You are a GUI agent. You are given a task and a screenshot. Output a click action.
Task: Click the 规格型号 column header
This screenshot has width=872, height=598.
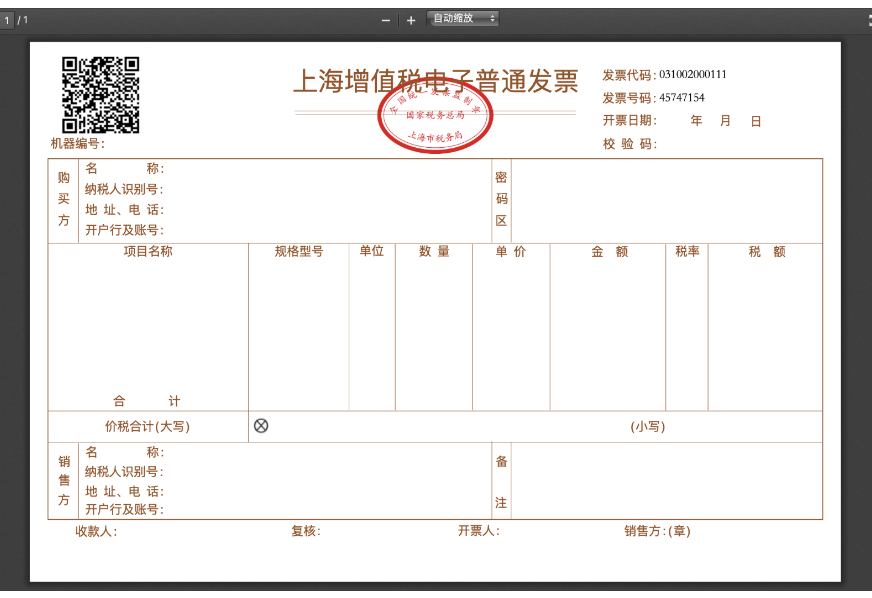pyautogui.click(x=299, y=251)
